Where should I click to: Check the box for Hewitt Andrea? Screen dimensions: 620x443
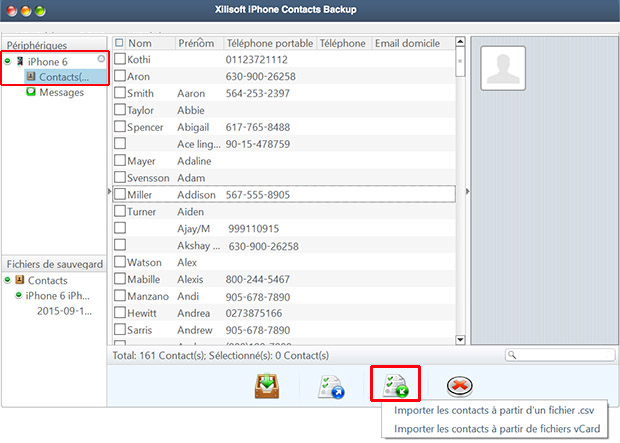click(x=120, y=312)
